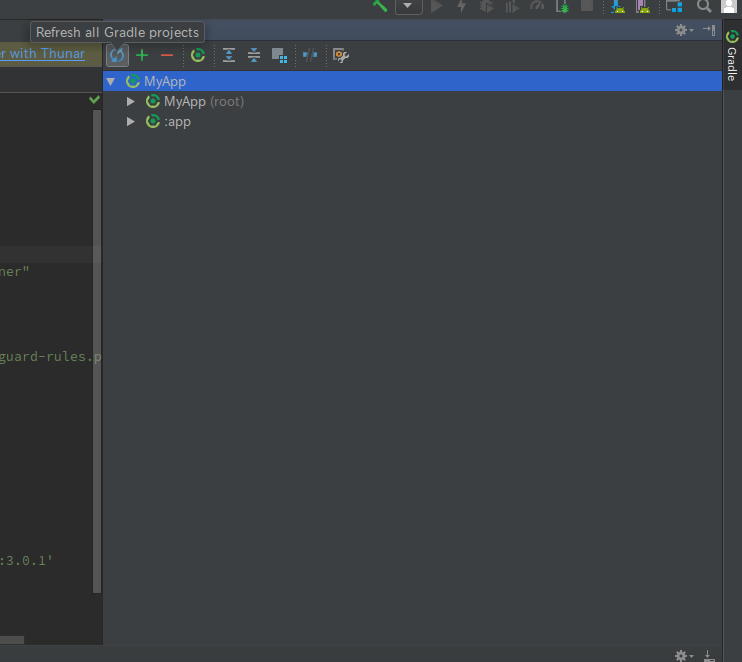Click the green hammer Make Project icon
742x662 pixels.
click(380, 6)
